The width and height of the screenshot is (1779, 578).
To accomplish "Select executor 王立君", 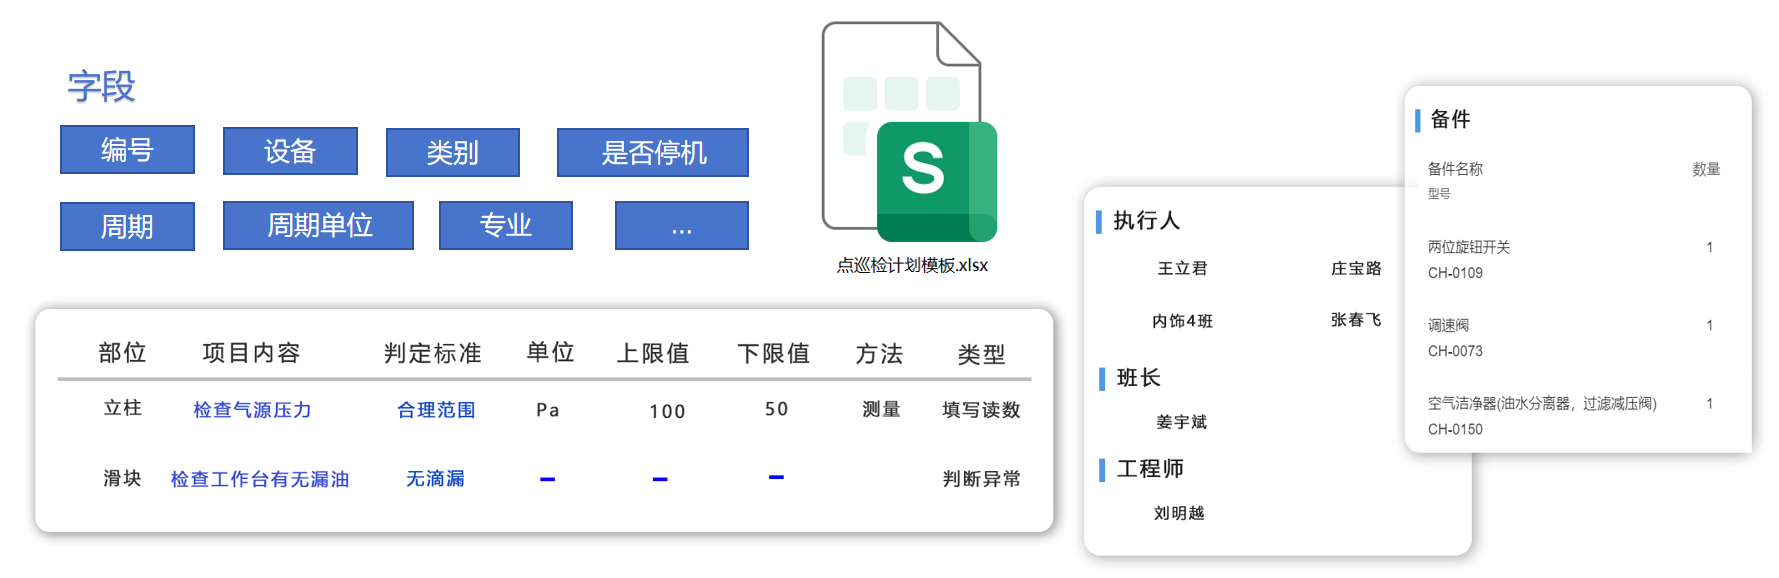I will point(1182,268).
